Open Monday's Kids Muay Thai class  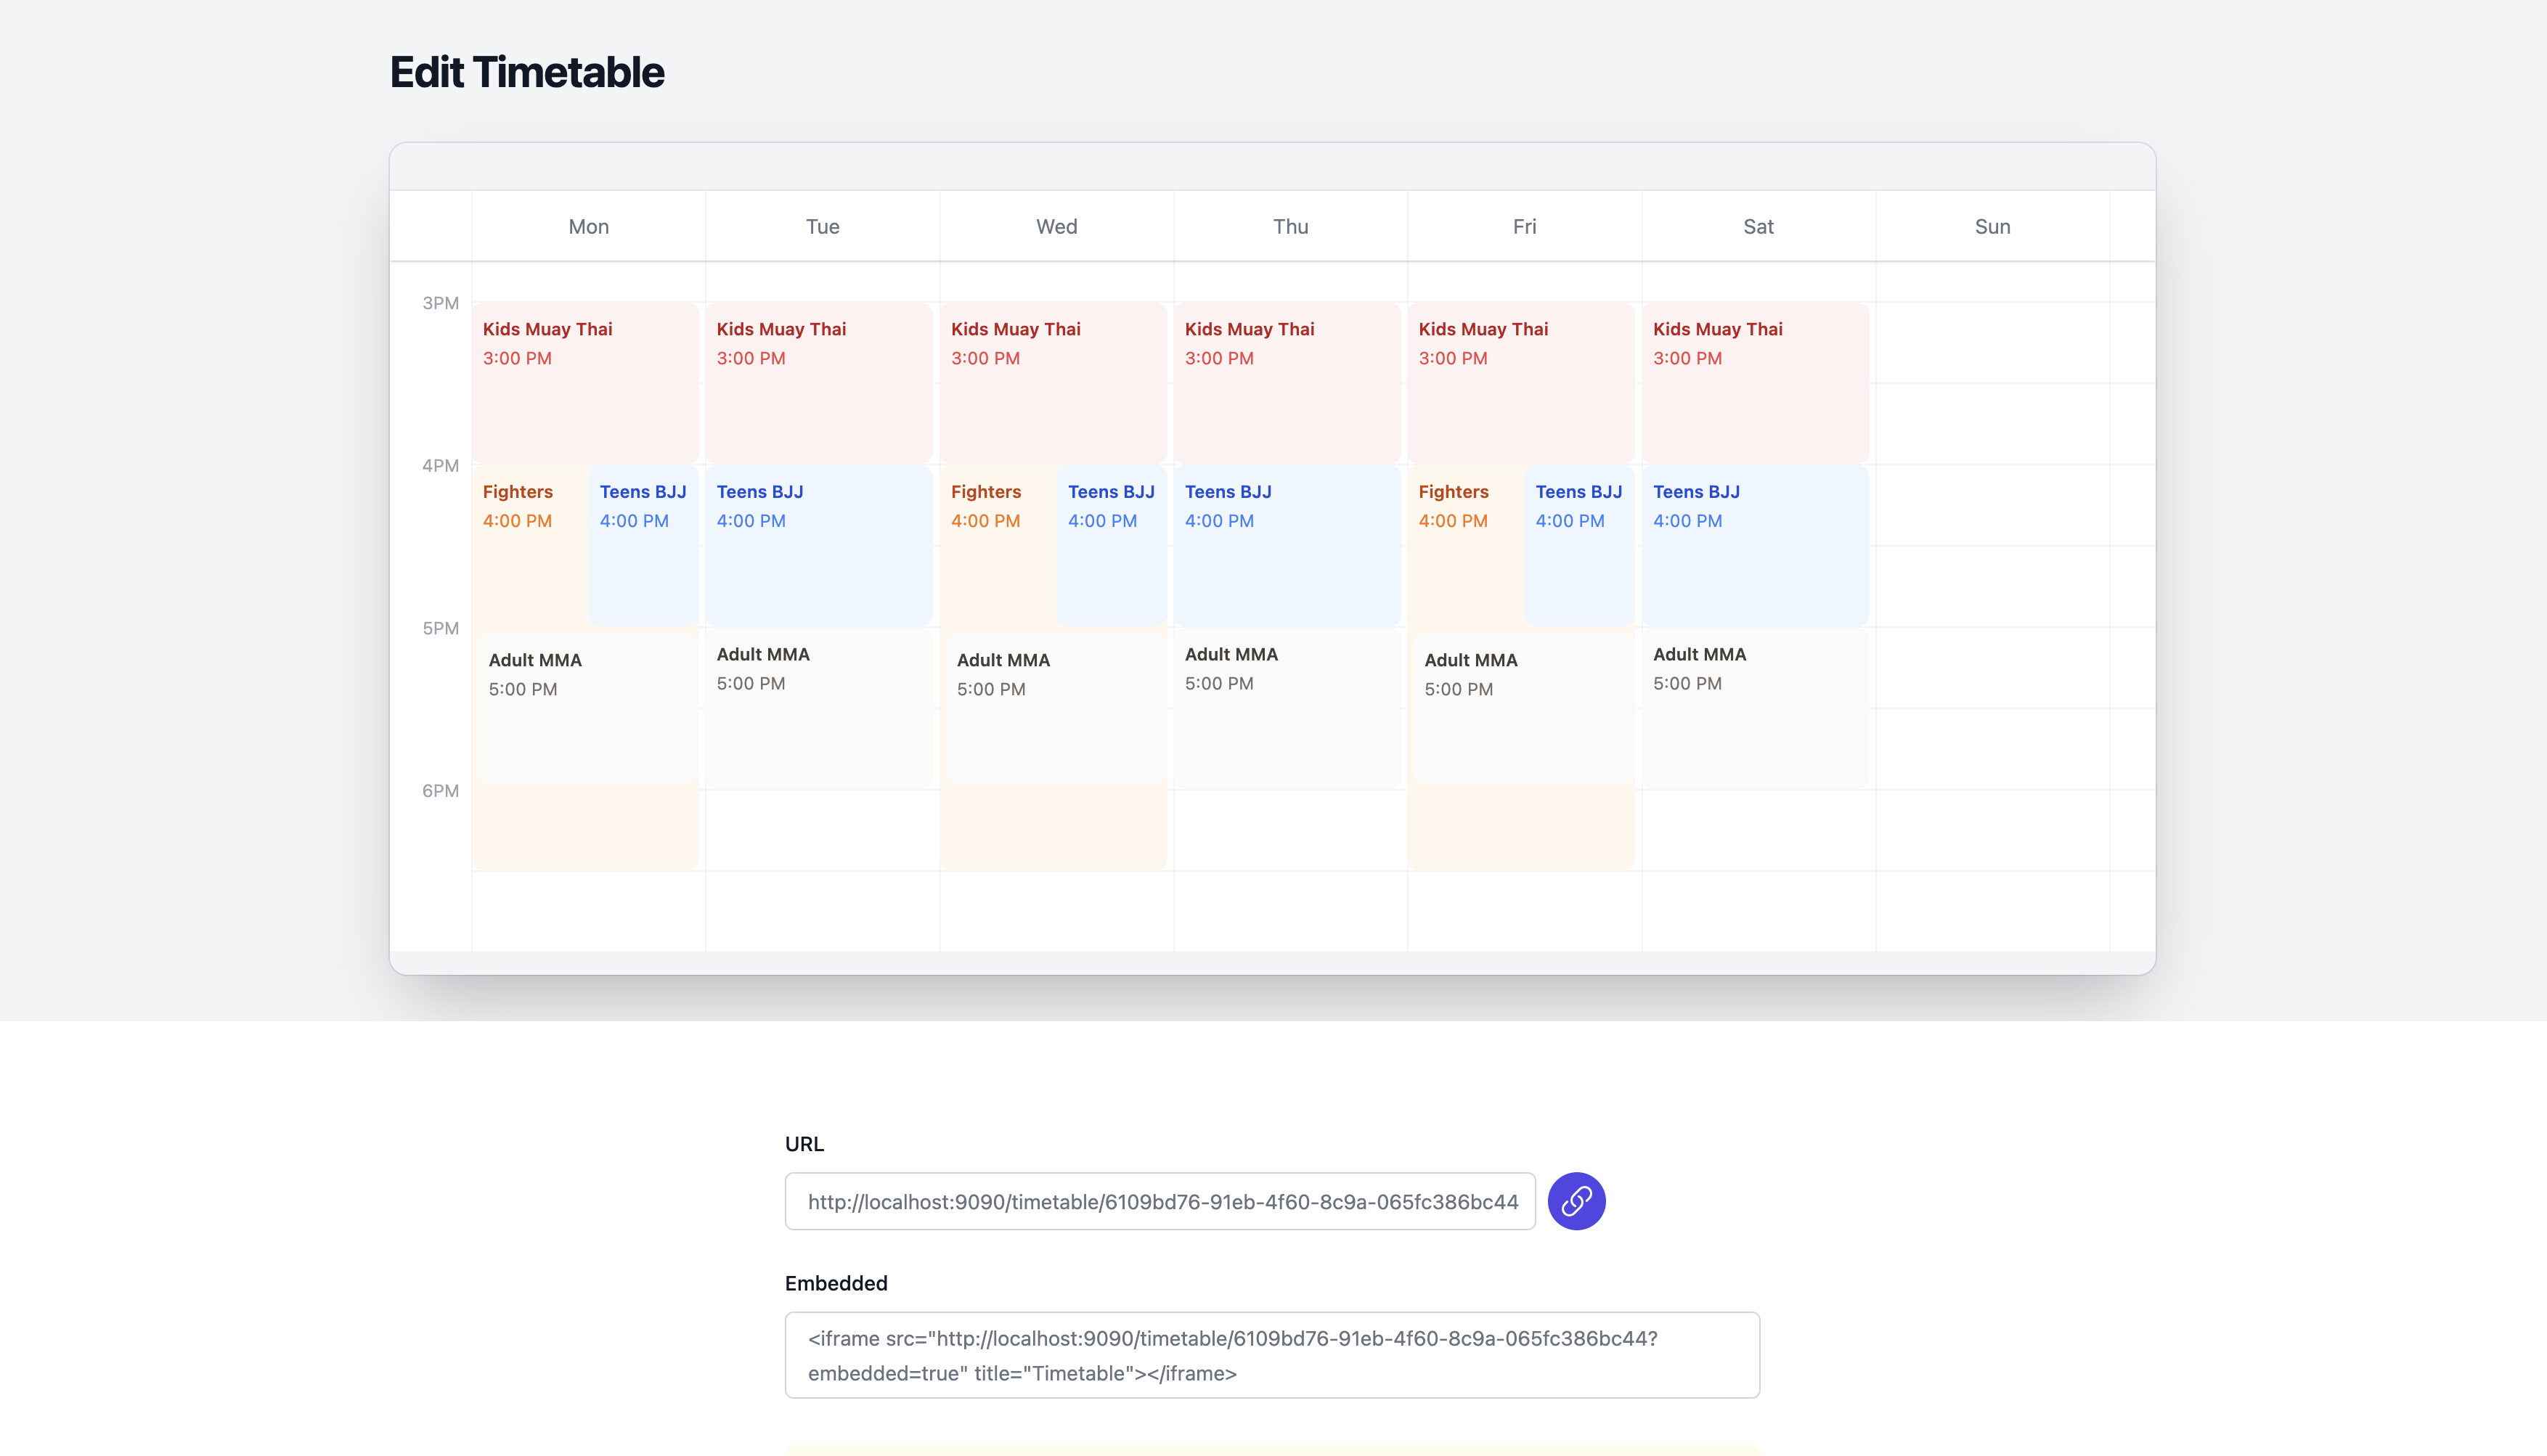point(584,382)
